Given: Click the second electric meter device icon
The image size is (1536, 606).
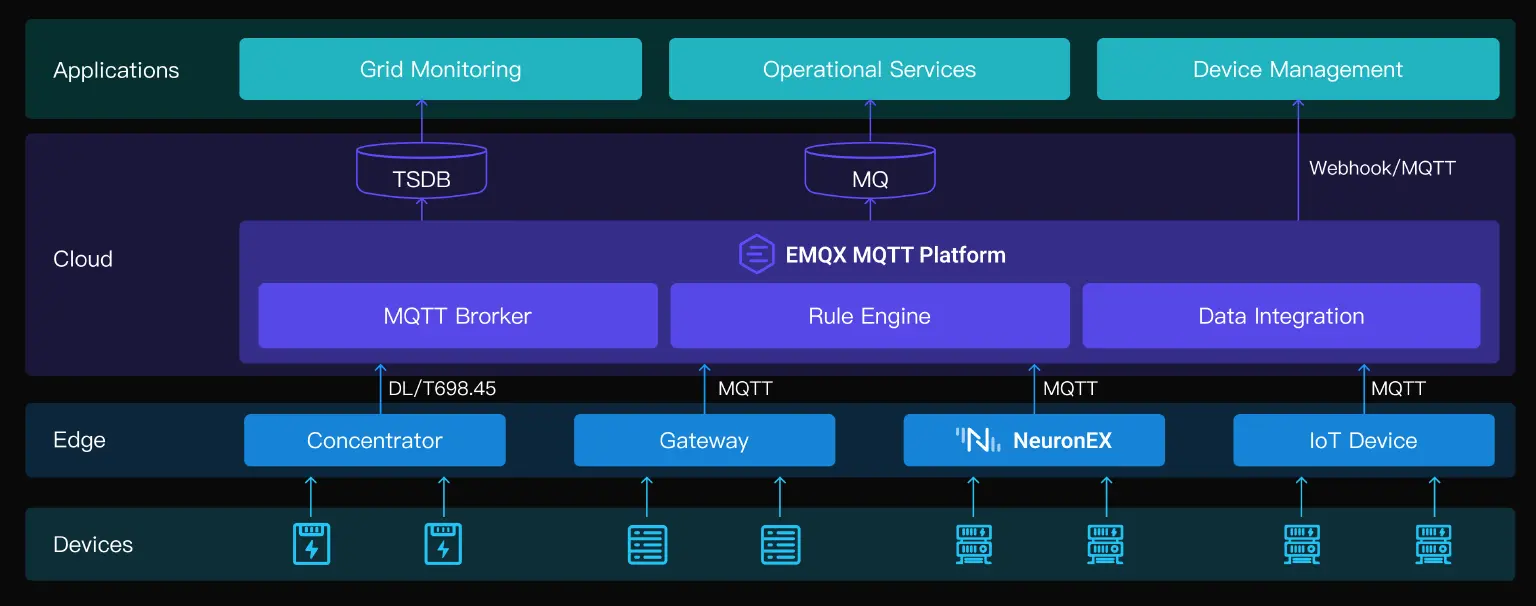Looking at the screenshot, I should coord(444,544).
